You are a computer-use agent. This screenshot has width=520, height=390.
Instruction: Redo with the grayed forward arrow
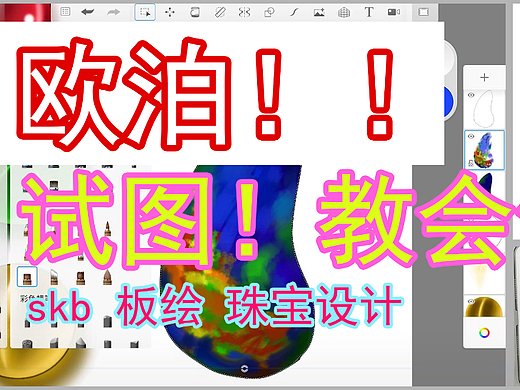[x=113, y=12]
